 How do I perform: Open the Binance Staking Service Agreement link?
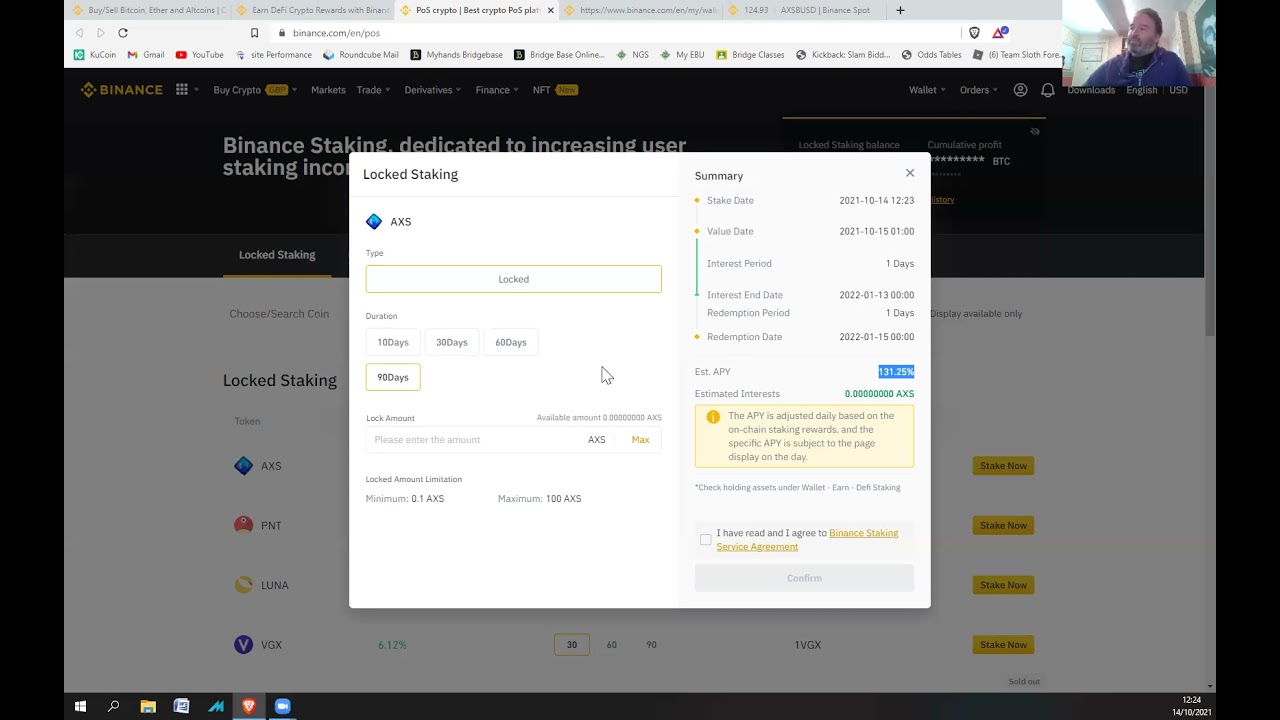pyautogui.click(x=807, y=540)
